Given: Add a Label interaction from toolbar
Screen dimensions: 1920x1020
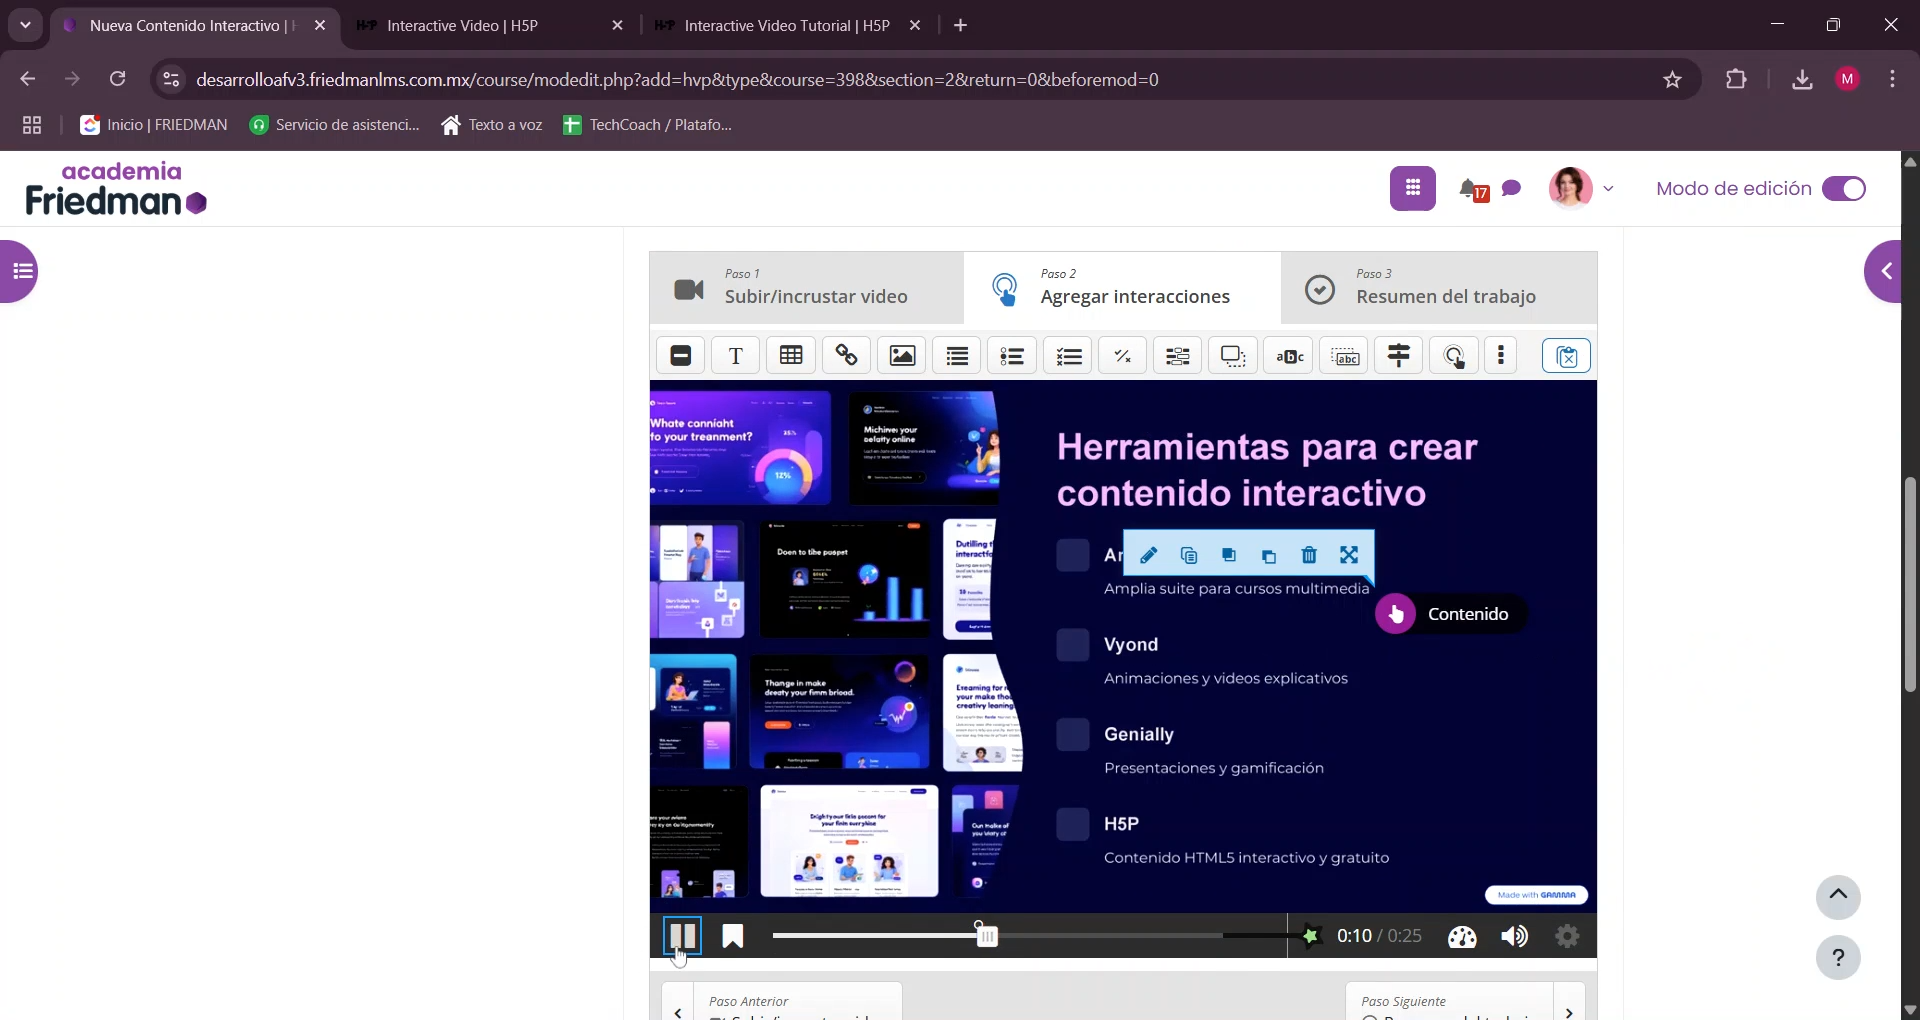Looking at the screenshot, I should [x=681, y=356].
